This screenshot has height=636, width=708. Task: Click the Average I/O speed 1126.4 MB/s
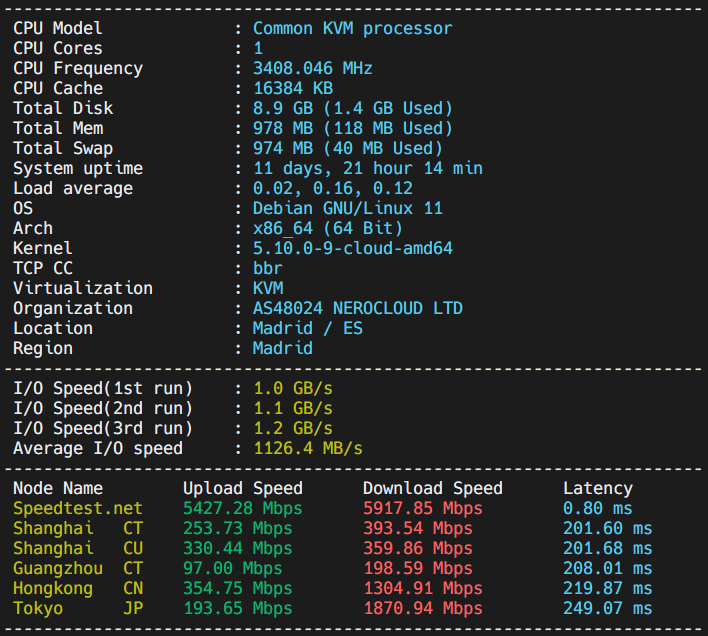[x=307, y=448]
